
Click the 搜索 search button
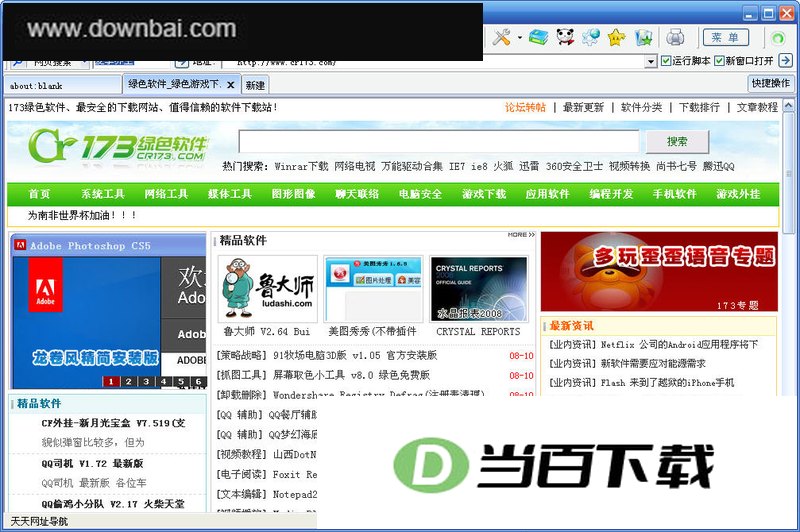[x=677, y=141]
